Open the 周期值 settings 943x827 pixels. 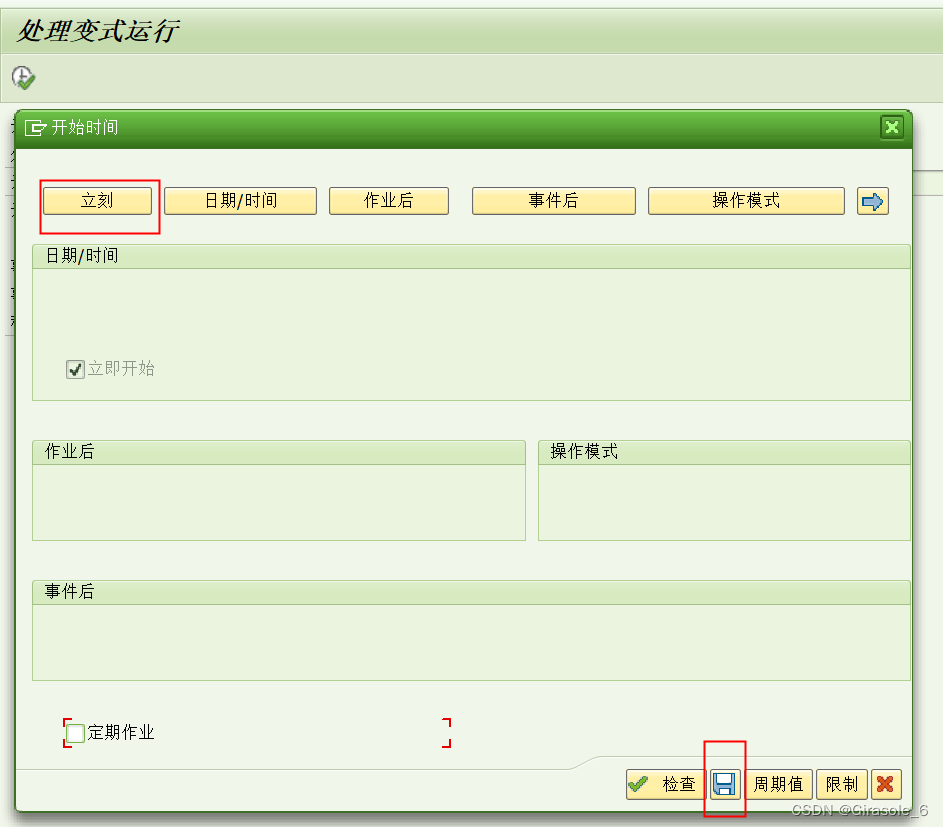coord(779,784)
